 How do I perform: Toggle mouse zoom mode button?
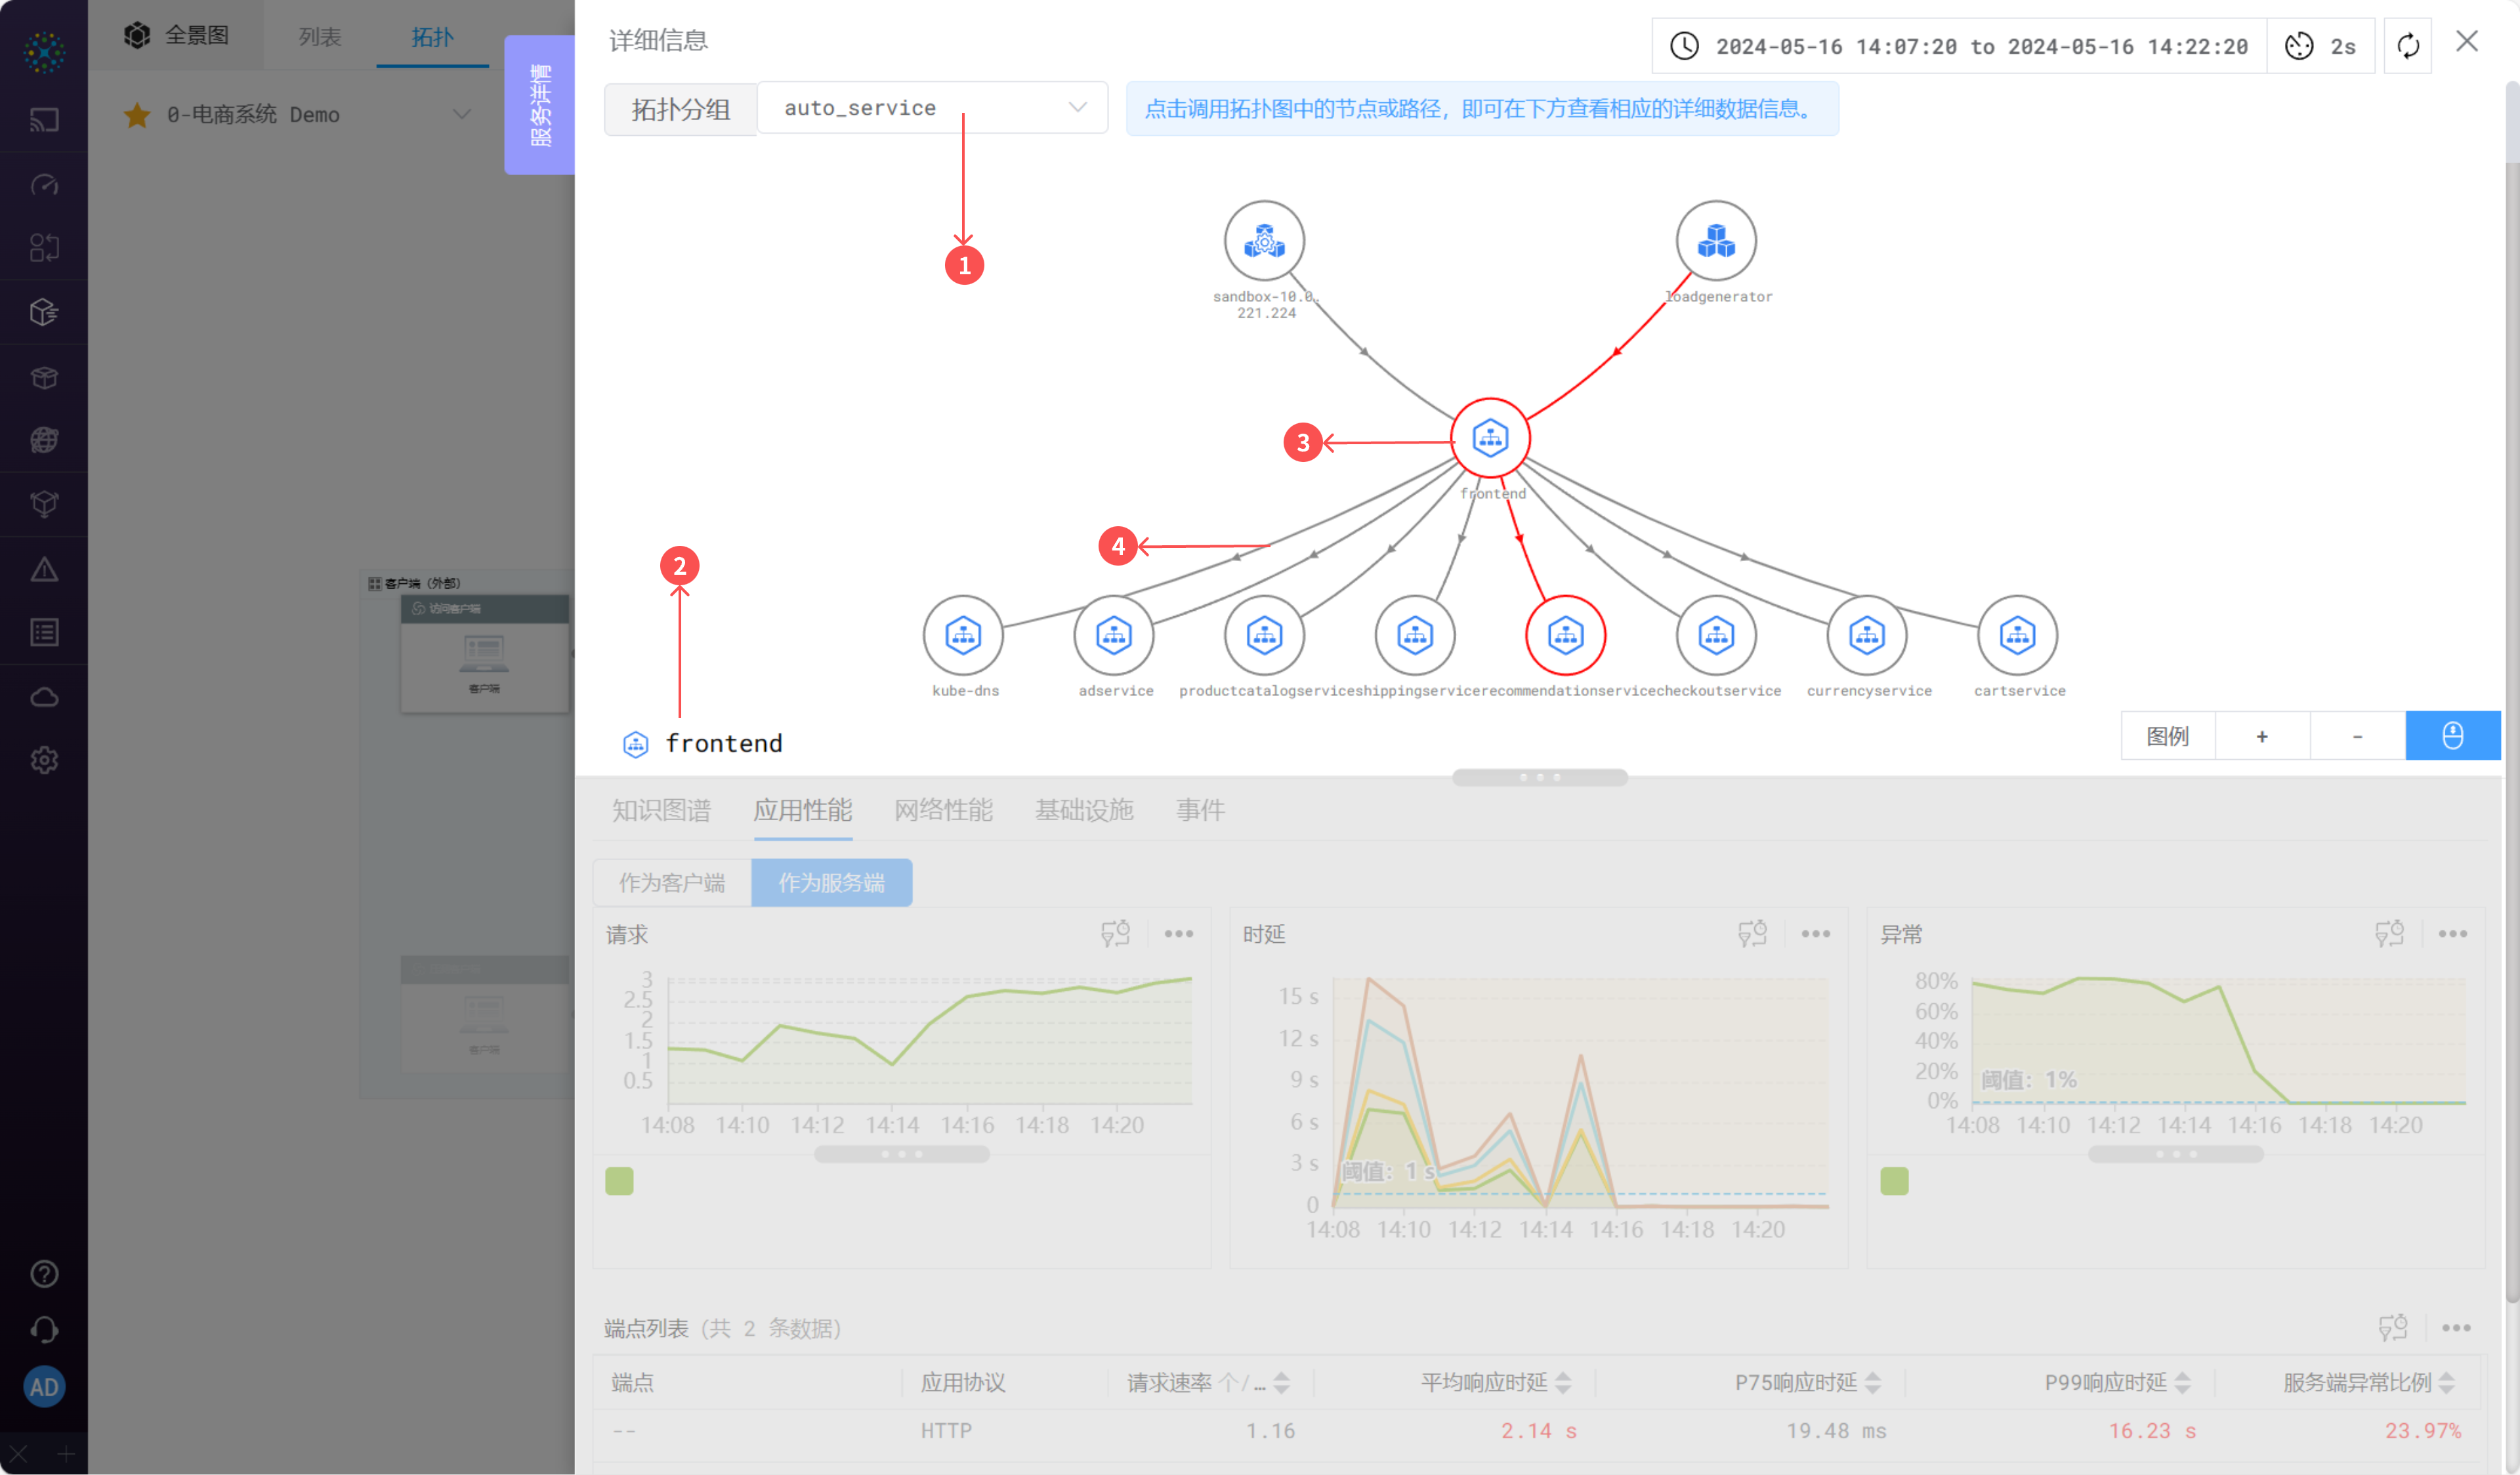2452,736
